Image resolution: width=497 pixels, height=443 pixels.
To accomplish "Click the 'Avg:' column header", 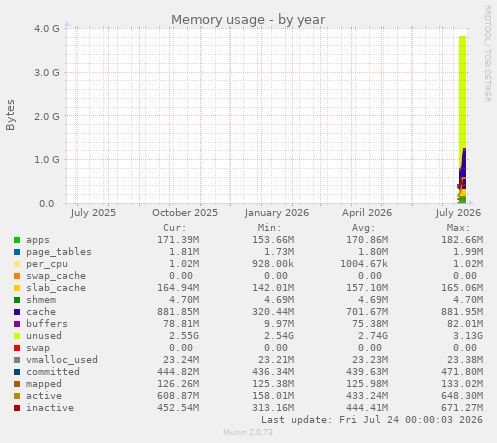I will pyautogui.click(x=364, y=228).
